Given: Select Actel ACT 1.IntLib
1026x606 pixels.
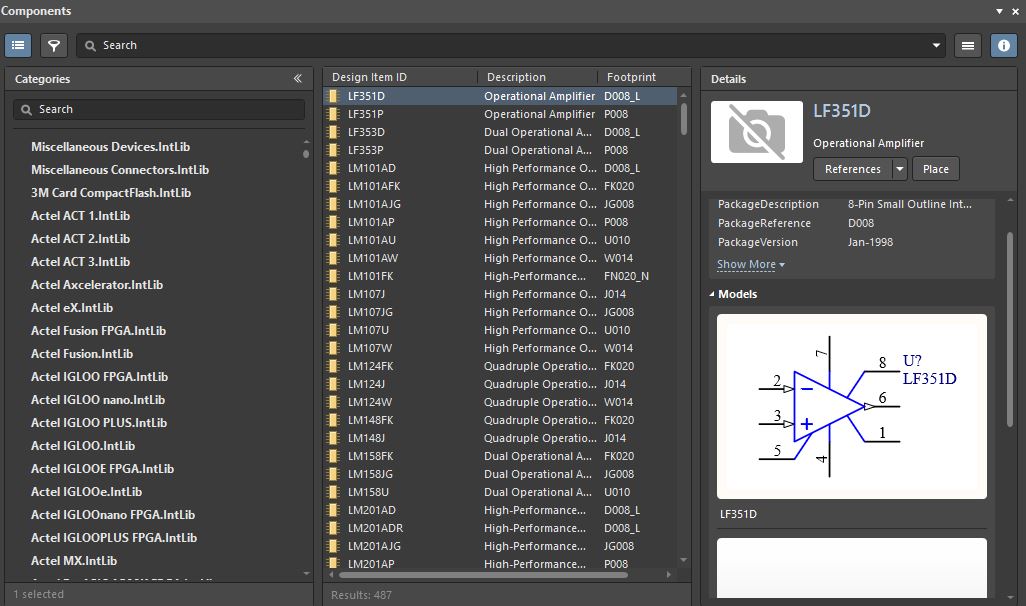Looking at the screenshot, I should (x=80, y=215).
